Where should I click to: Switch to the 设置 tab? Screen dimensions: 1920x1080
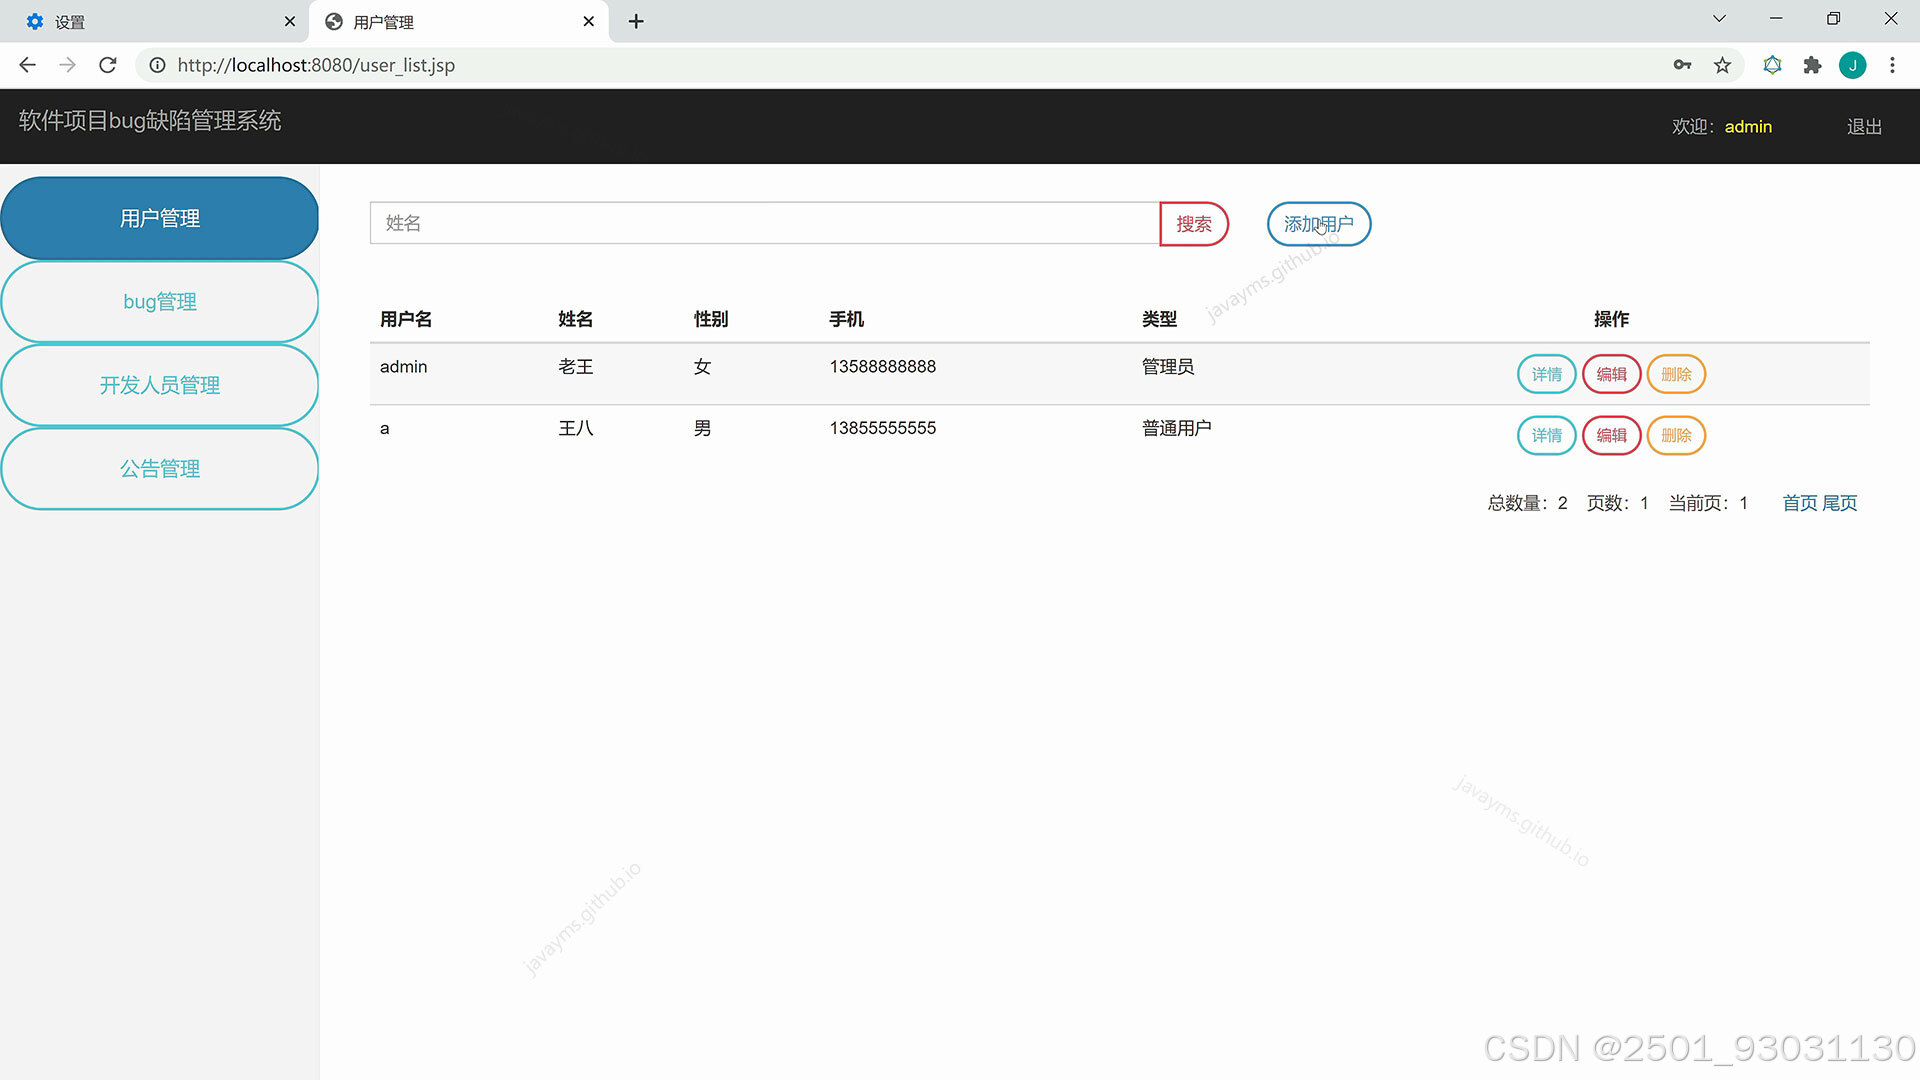coord(155,21)
